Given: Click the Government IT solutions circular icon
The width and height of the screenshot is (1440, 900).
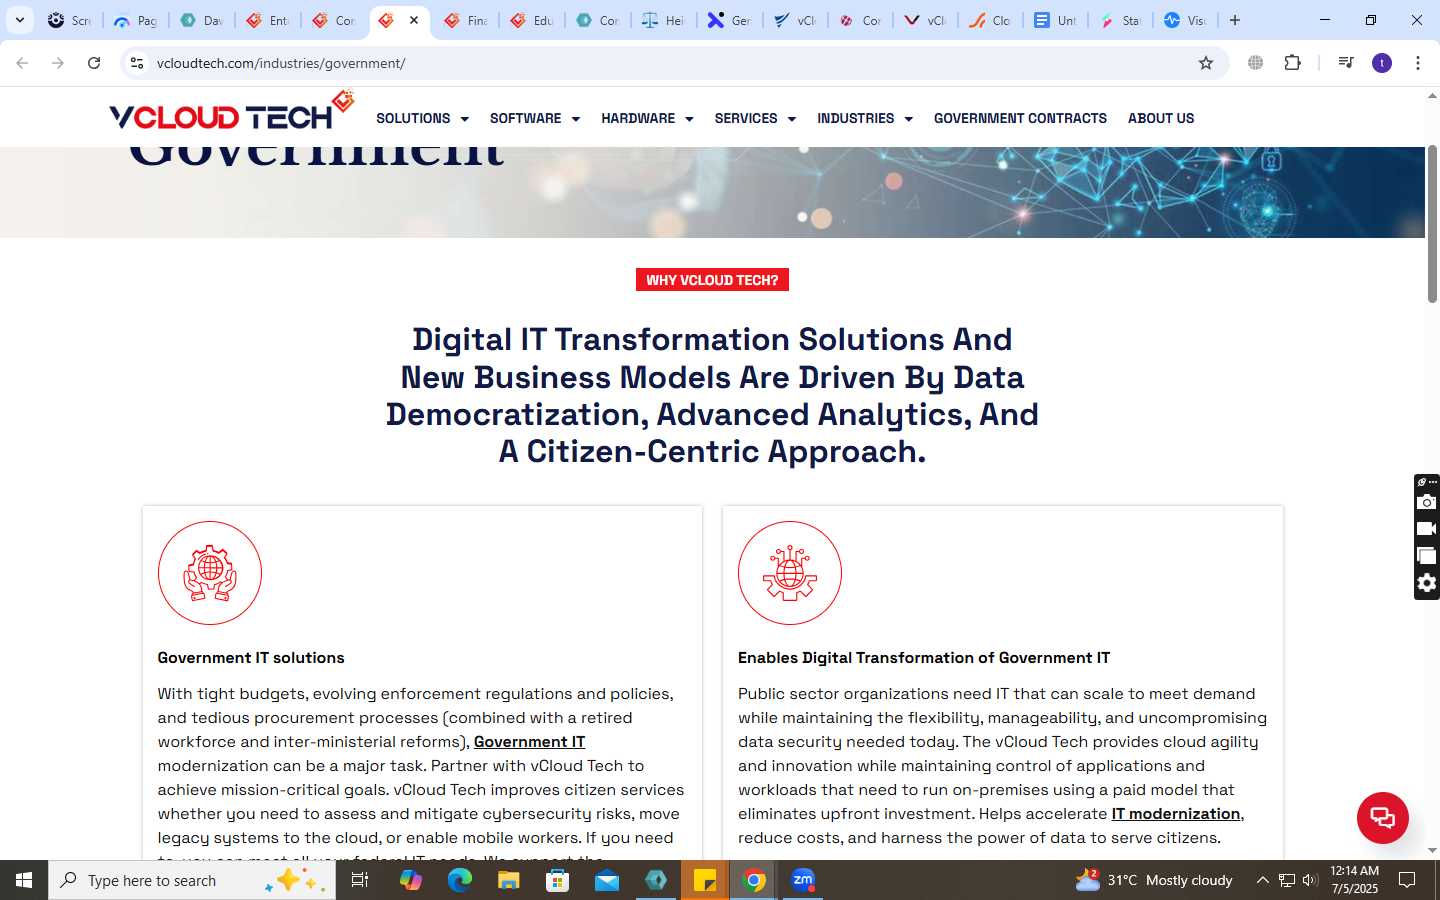Looking at the screenshot, I should 210,573.
